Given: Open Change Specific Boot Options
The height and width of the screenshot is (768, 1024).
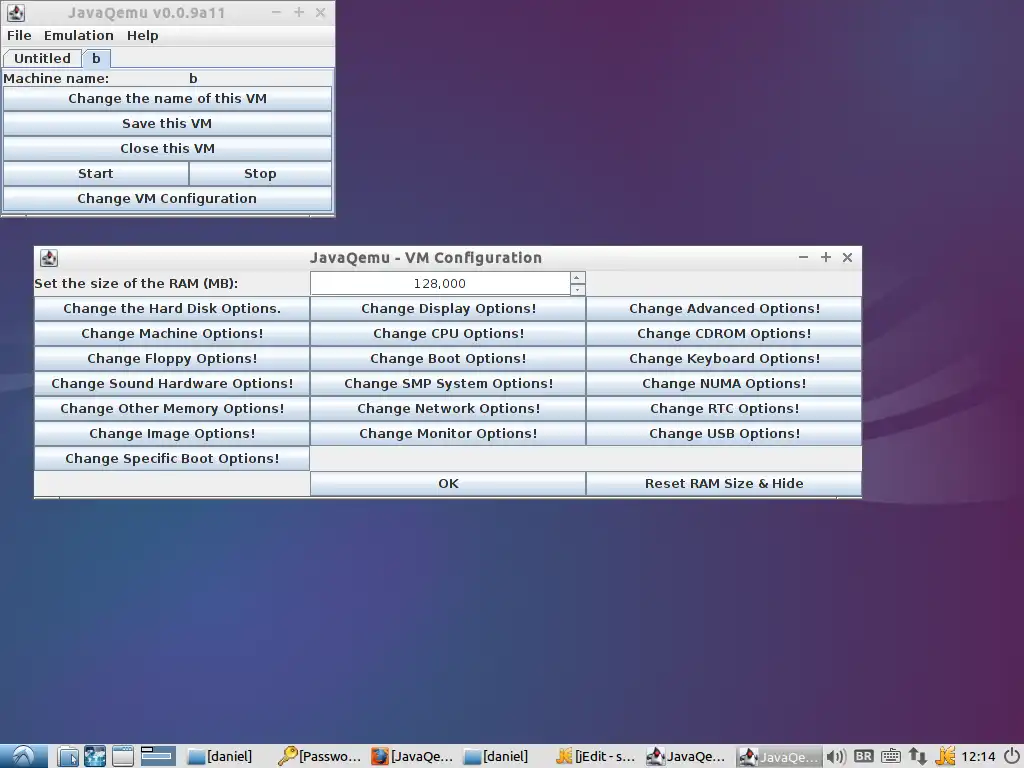Looking at the screenshot, I should [x=172, y=458].
